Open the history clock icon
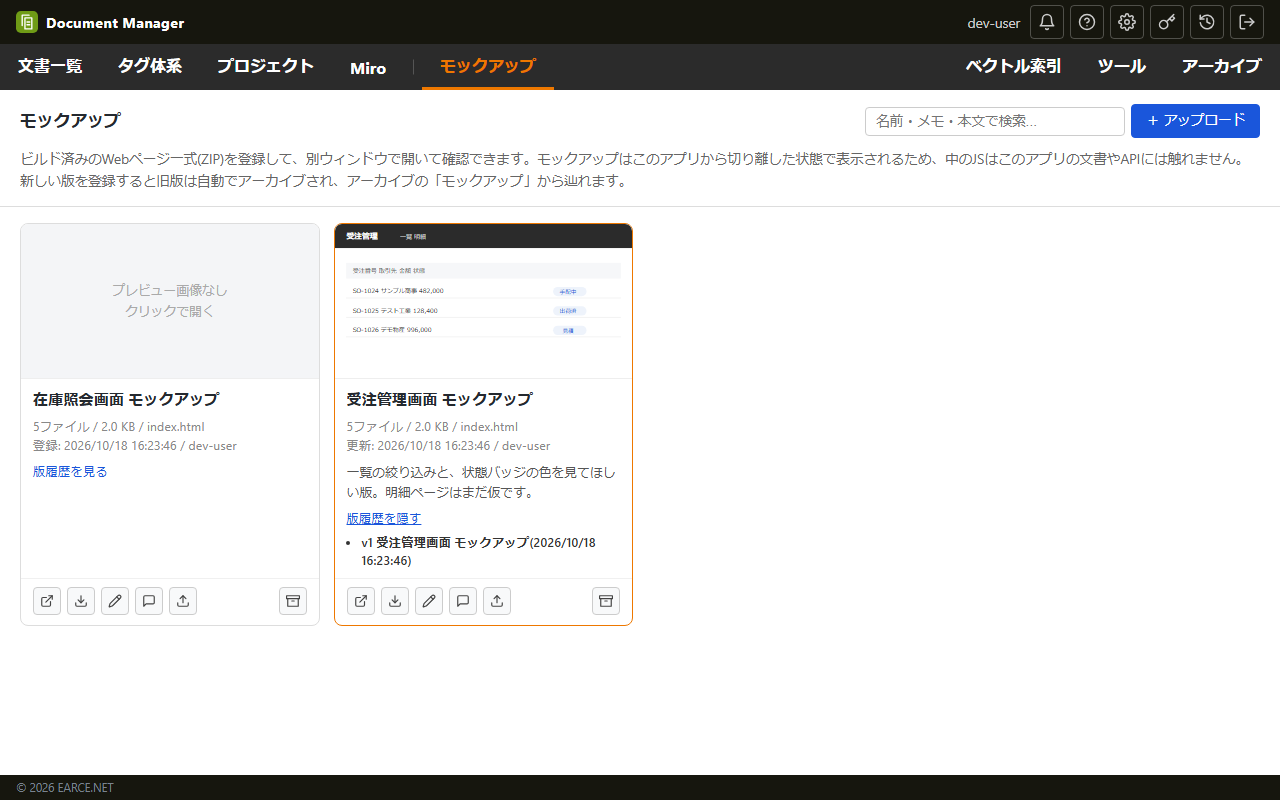 coord(1207,22)
